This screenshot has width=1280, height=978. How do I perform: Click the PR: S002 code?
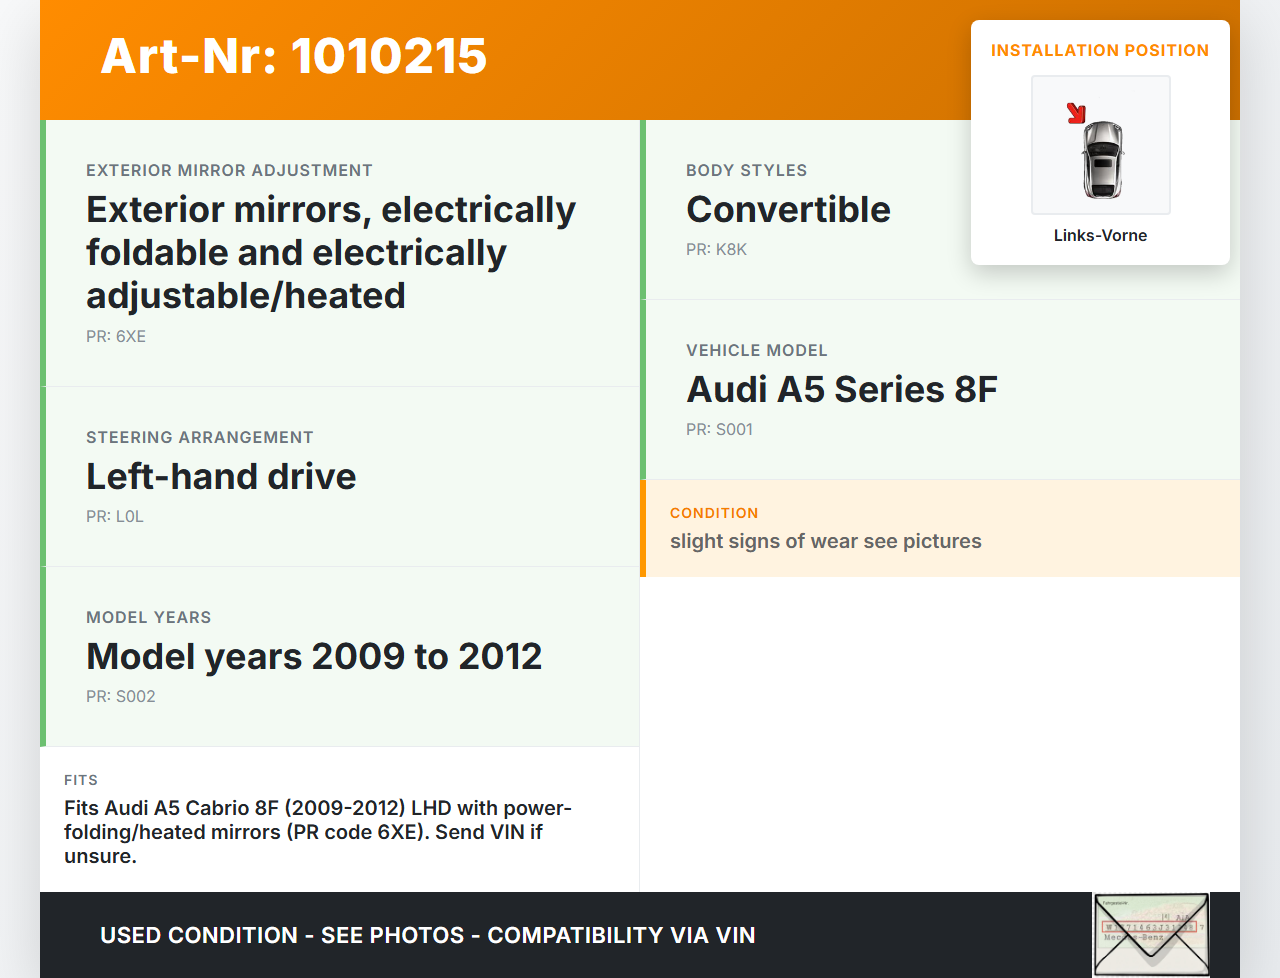coord(121,696)
